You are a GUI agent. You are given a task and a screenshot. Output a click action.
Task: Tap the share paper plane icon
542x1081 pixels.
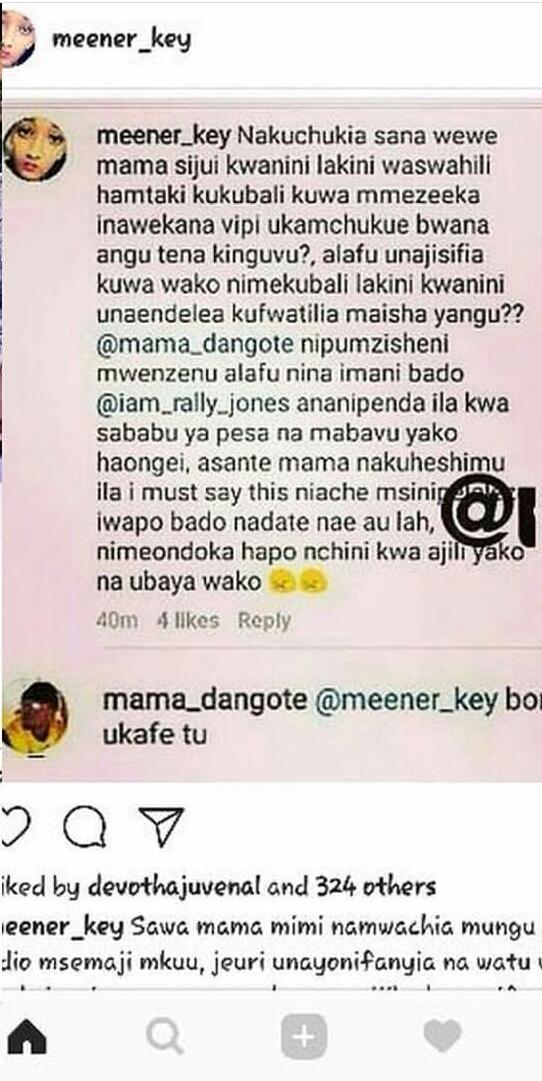coord(162,825)
